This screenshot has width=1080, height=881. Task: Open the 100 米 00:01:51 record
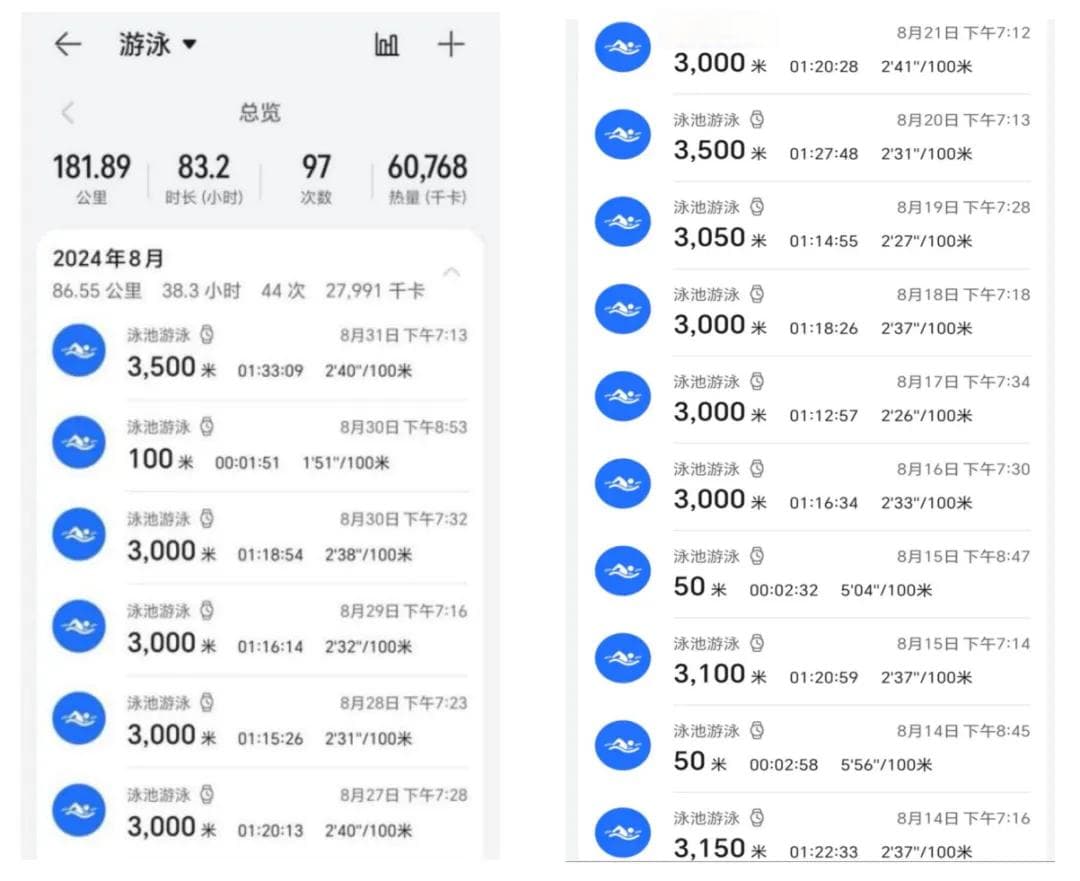point(260,445)
